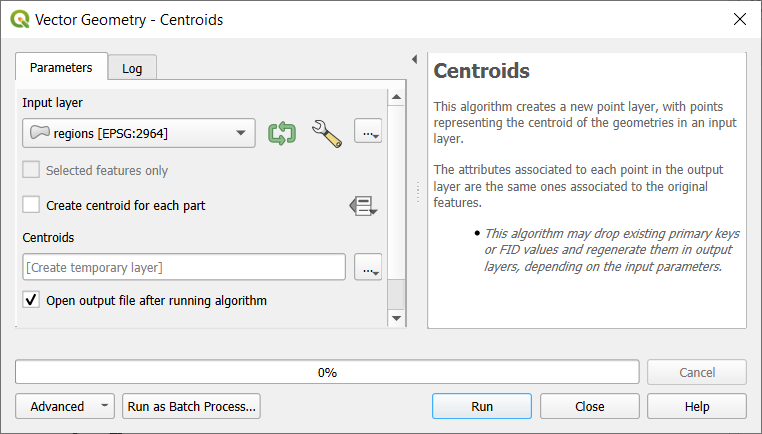
Task: Switch to the Parameters tab
Action: point(61,68)
